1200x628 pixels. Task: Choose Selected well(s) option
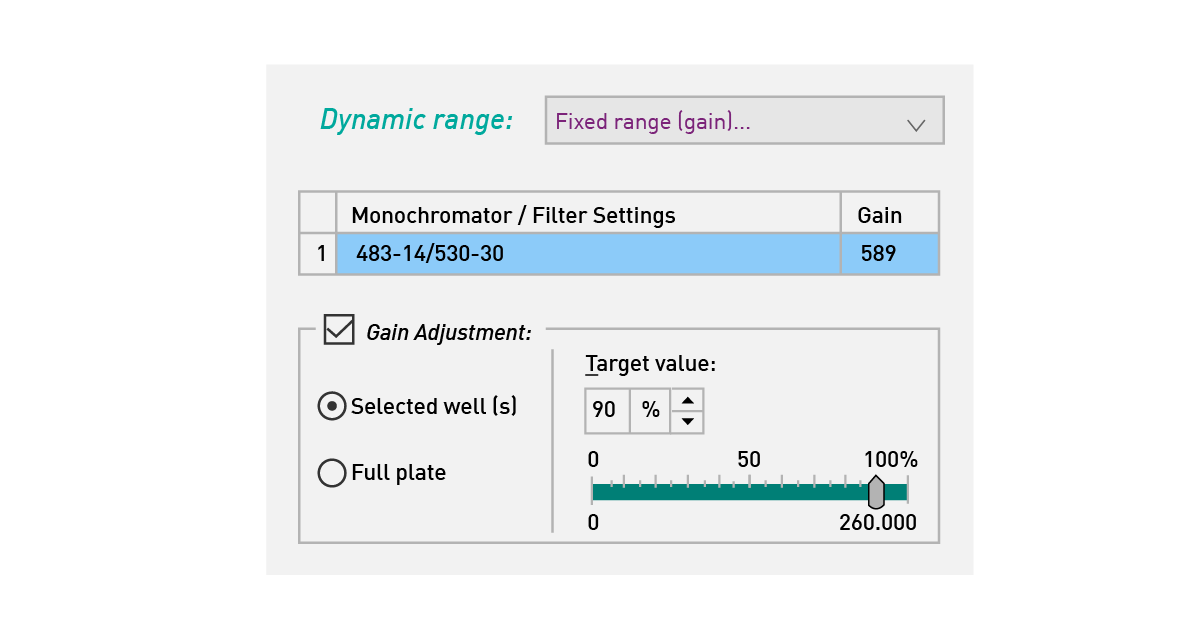[x=331, y=406]
